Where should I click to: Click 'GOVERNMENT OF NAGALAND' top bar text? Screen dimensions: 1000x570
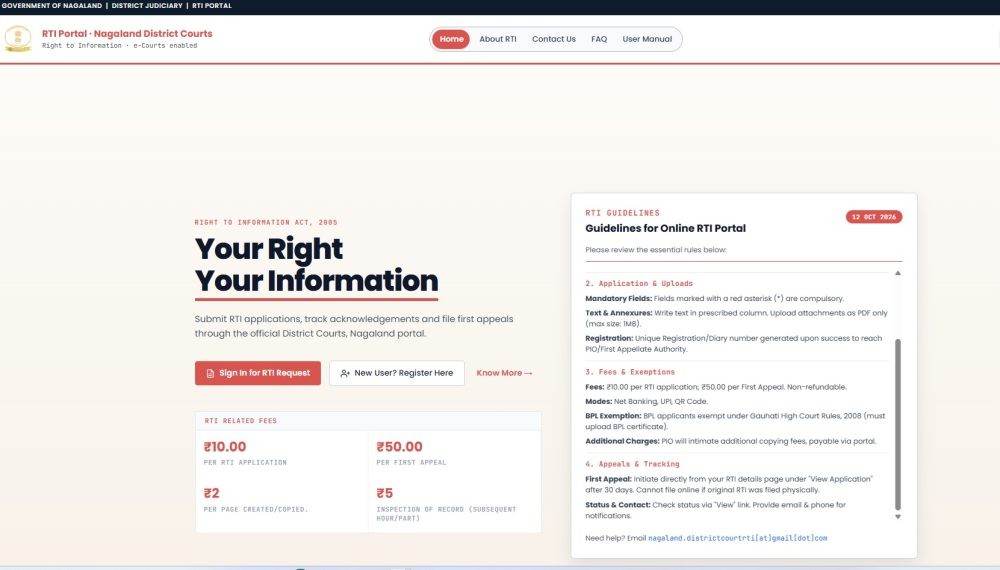52,6
